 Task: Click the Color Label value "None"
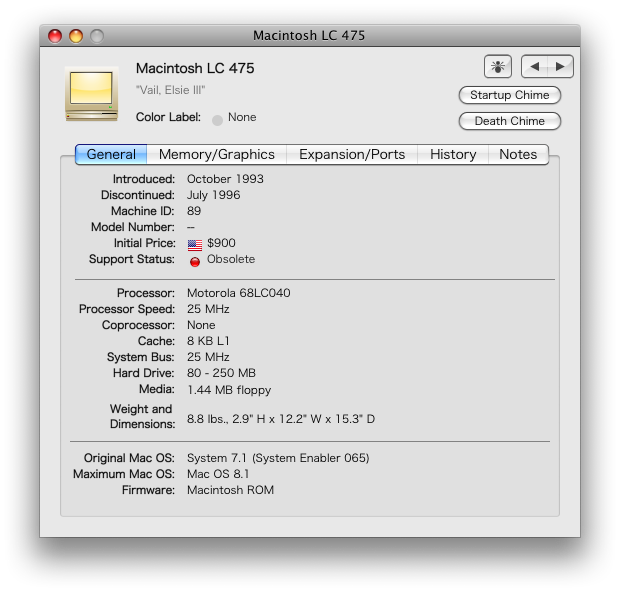click(x=242, y=117)
